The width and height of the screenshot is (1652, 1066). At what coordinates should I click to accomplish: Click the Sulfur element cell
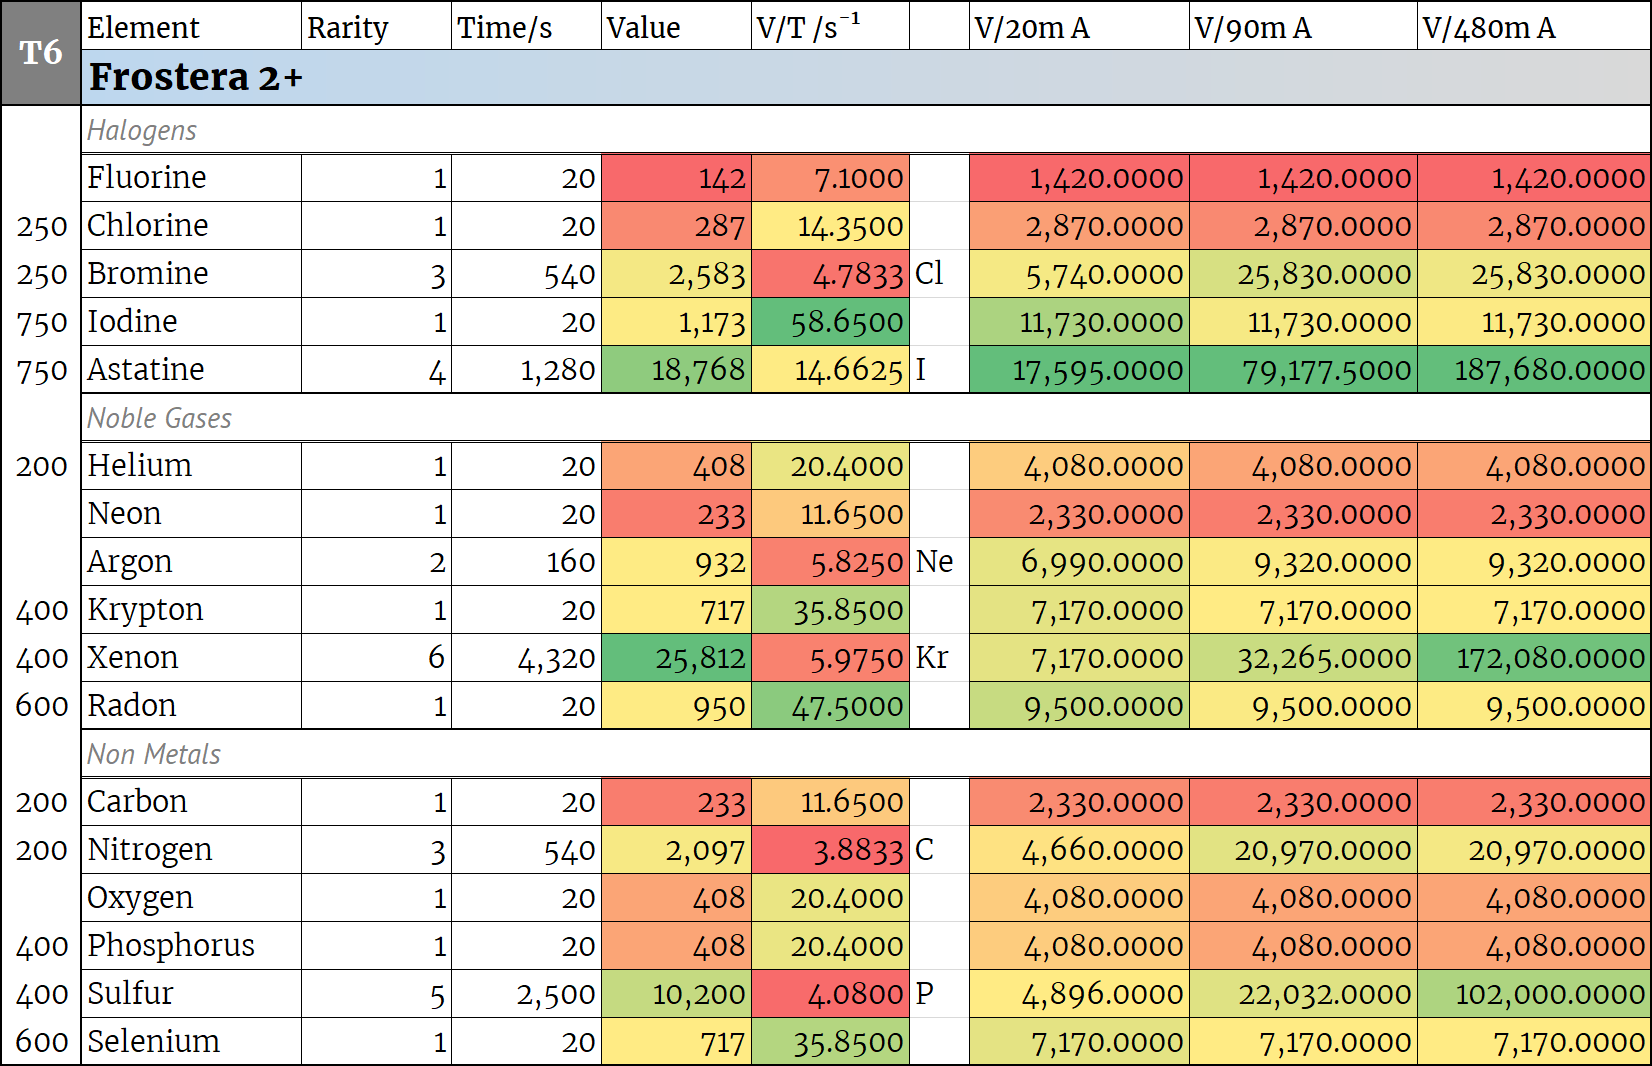(191, 994)
